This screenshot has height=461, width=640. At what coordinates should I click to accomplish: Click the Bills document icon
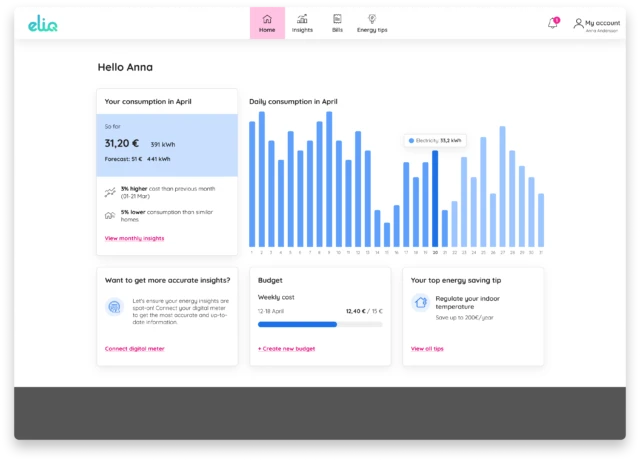337,19
